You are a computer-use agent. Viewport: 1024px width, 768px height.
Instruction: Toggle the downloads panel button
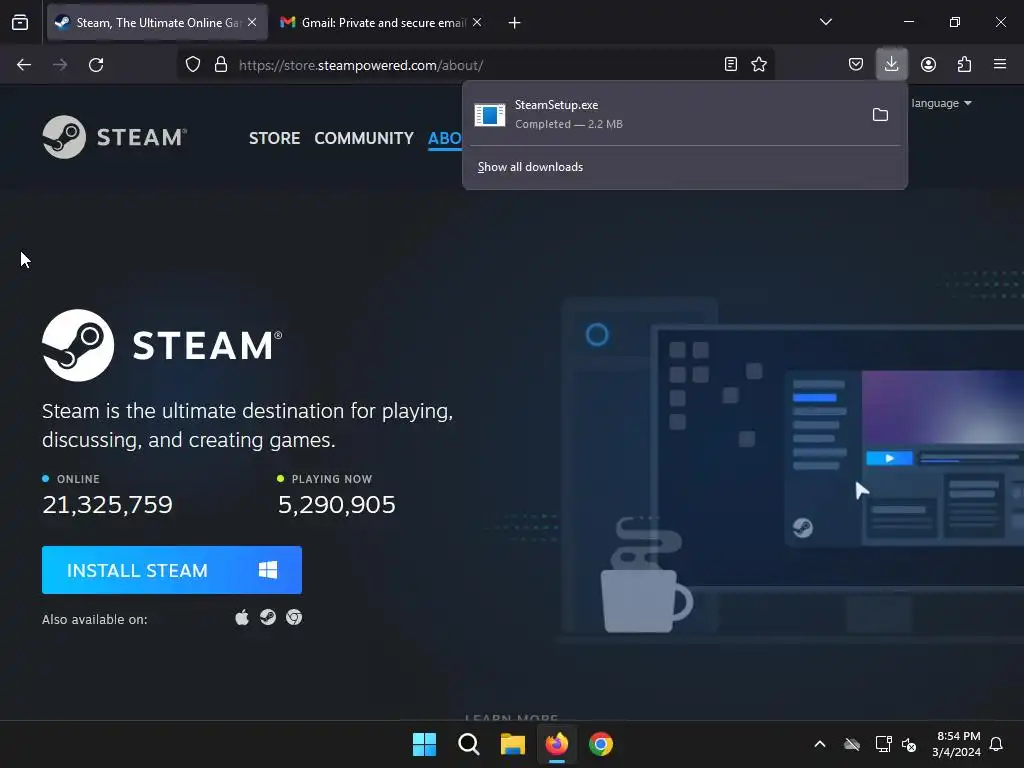891,64
